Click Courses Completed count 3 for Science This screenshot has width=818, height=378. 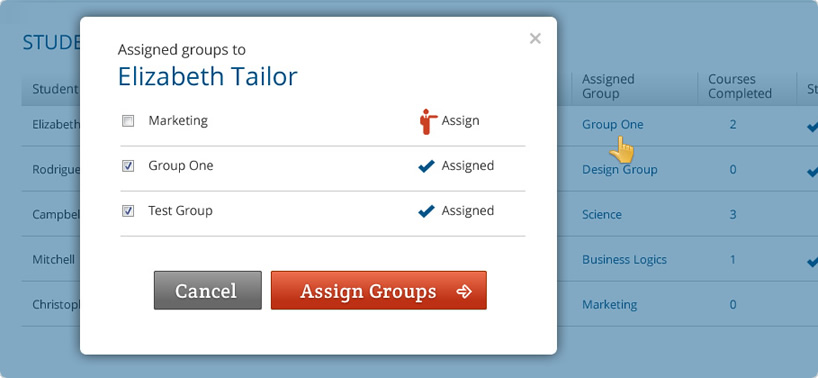[x=732, y=214]
